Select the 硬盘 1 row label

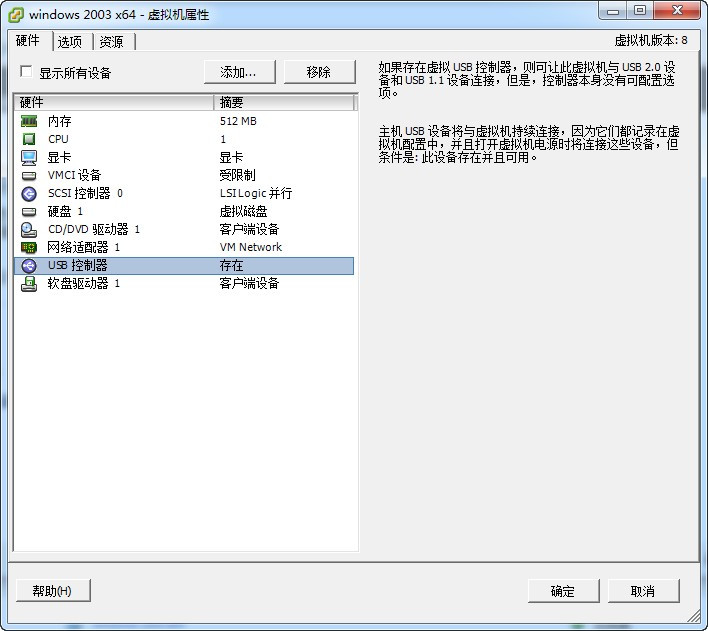pos(65,211)
